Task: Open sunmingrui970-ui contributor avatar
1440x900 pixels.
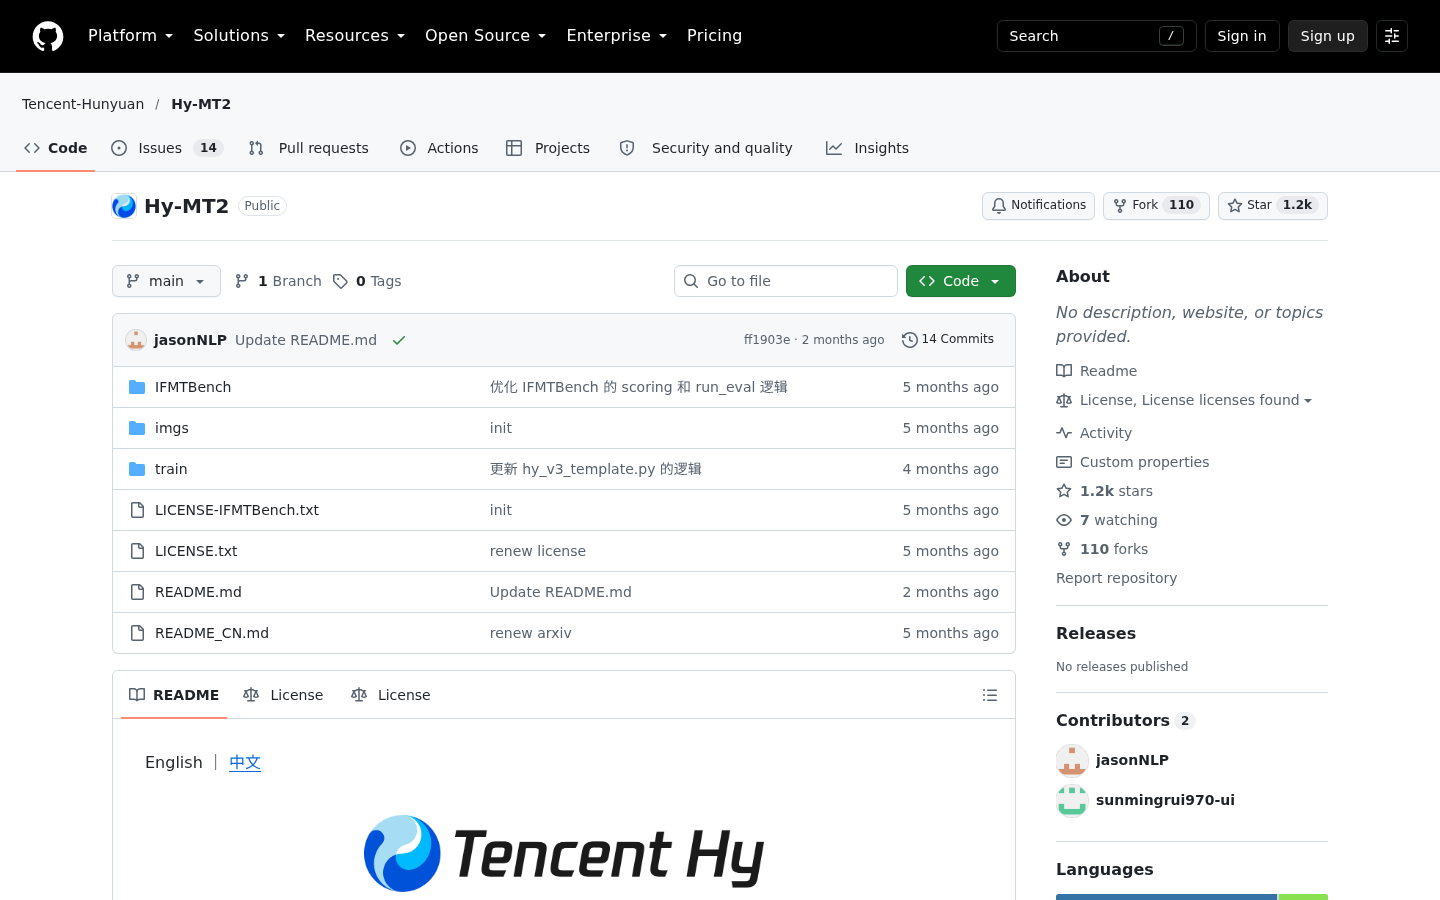Action: point(1072,800)
